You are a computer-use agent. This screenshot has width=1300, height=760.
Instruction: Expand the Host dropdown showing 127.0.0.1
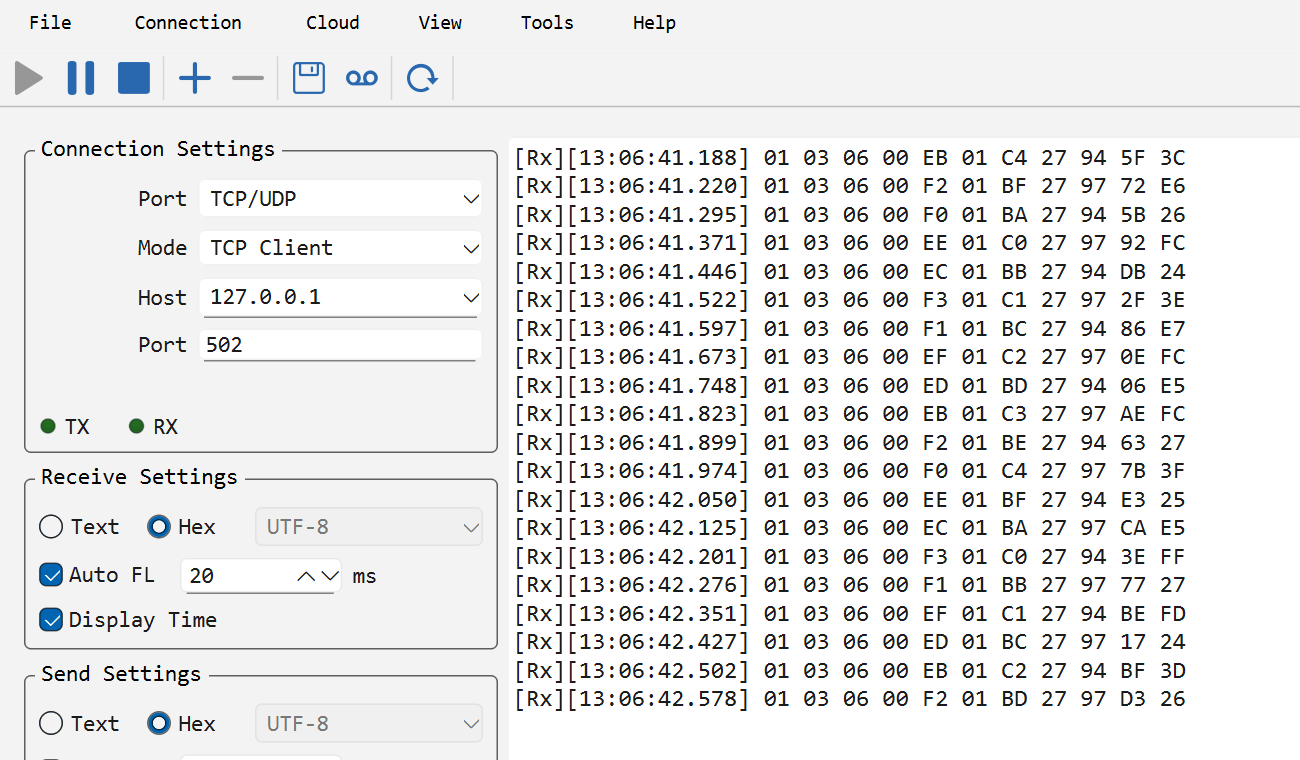340,297
